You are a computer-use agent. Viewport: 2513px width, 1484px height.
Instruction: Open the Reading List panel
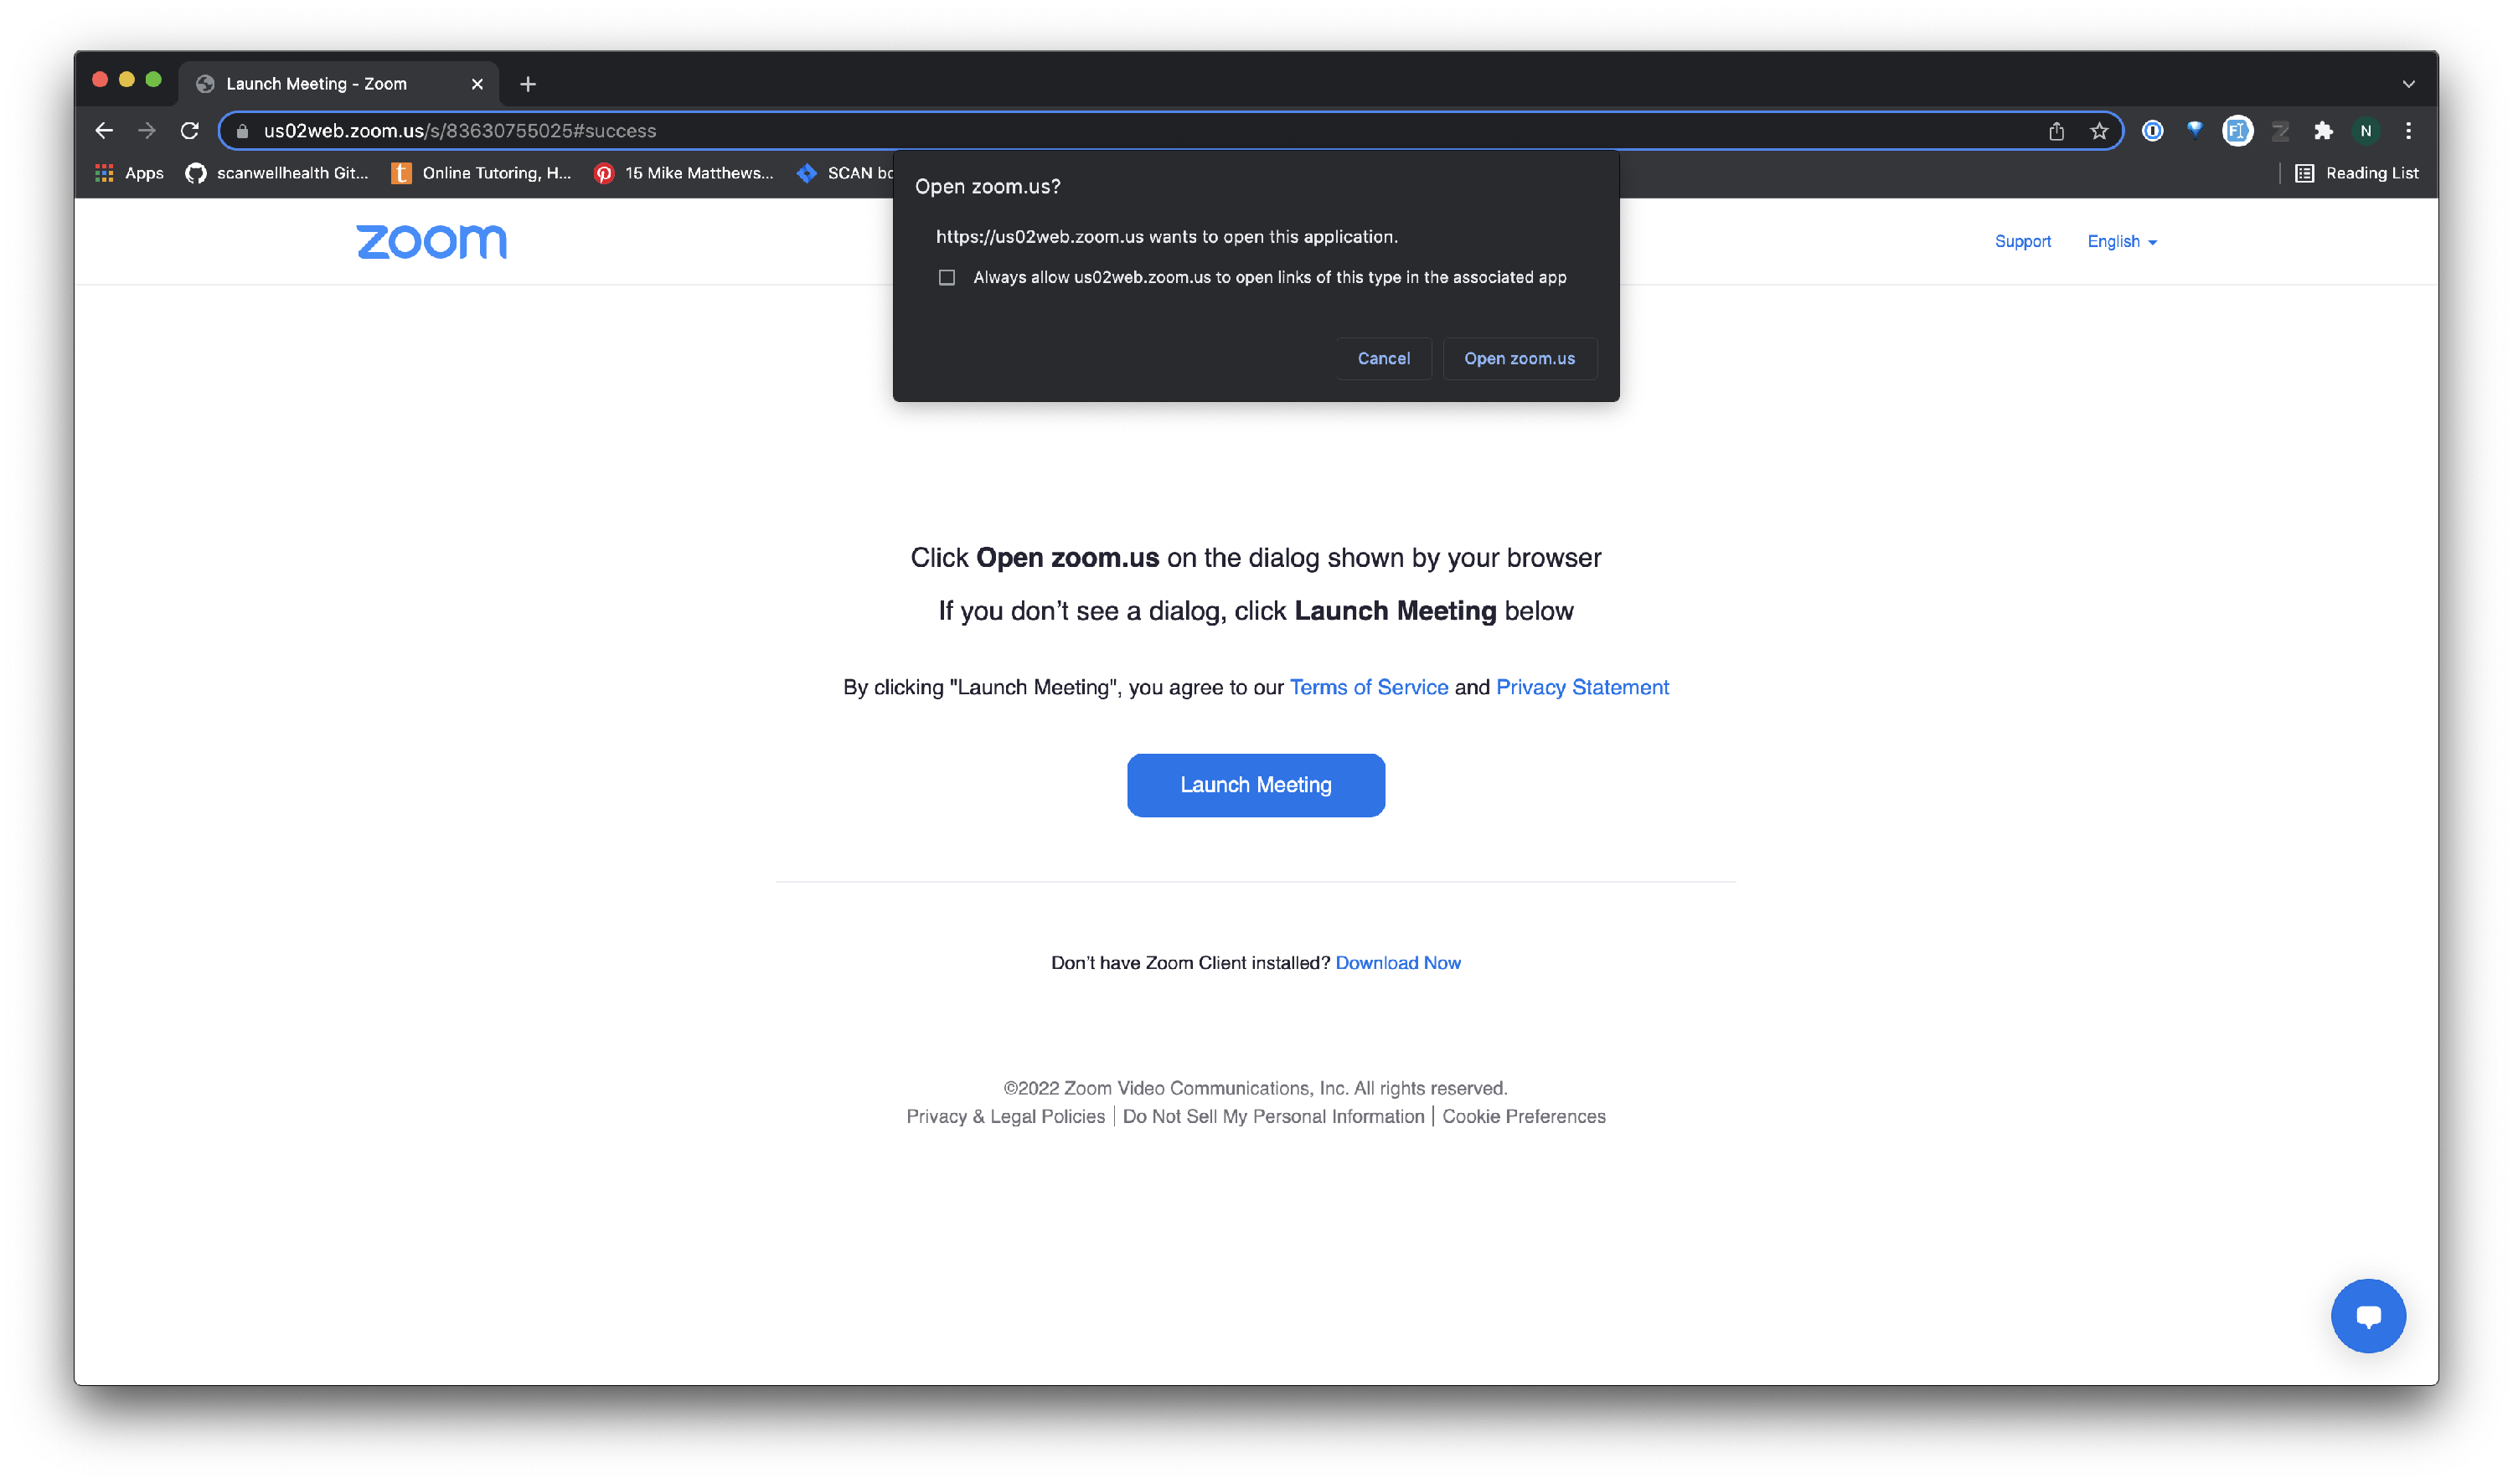(x=2356, y=173)
